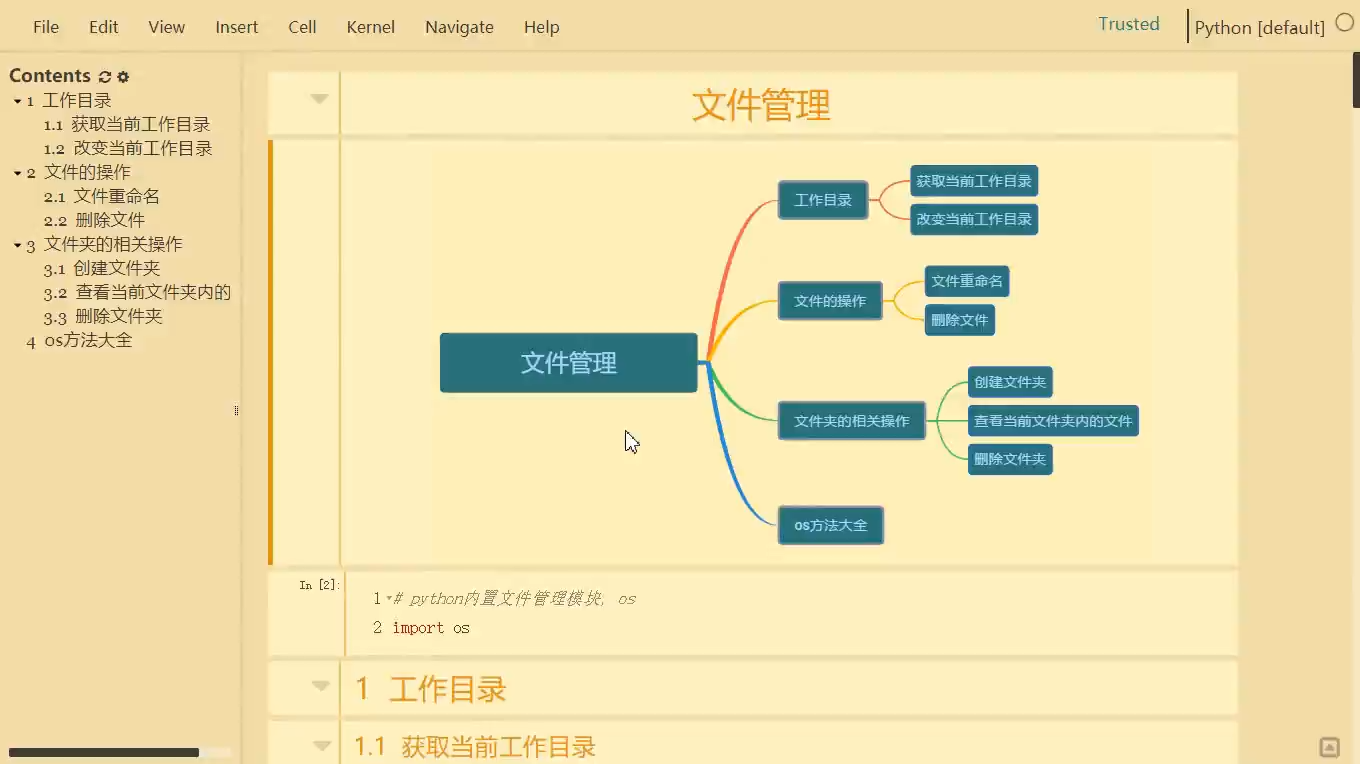Fold the code at line 1 comment arrow

pos(388,599)
